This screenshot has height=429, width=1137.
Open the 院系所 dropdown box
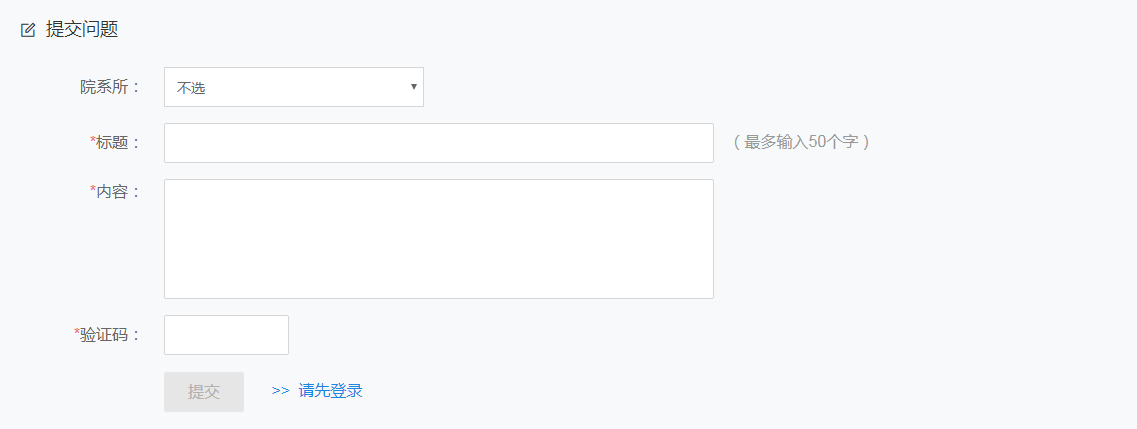[294, 87]
